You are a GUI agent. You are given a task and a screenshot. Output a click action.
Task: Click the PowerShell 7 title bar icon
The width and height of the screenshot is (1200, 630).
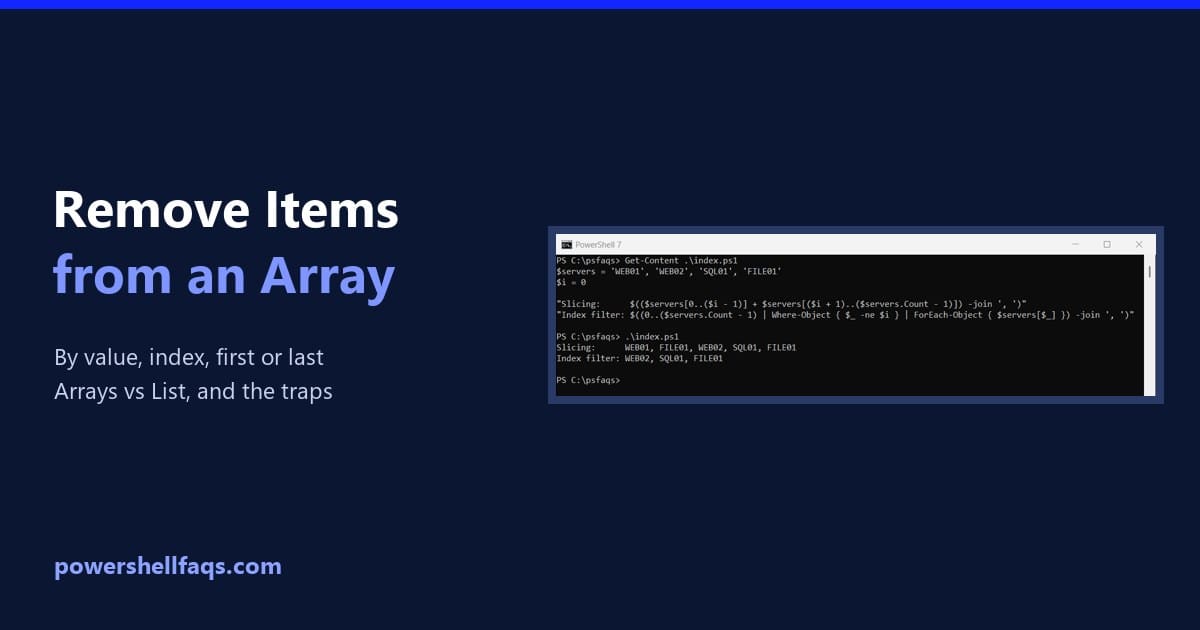pos(566,244)
